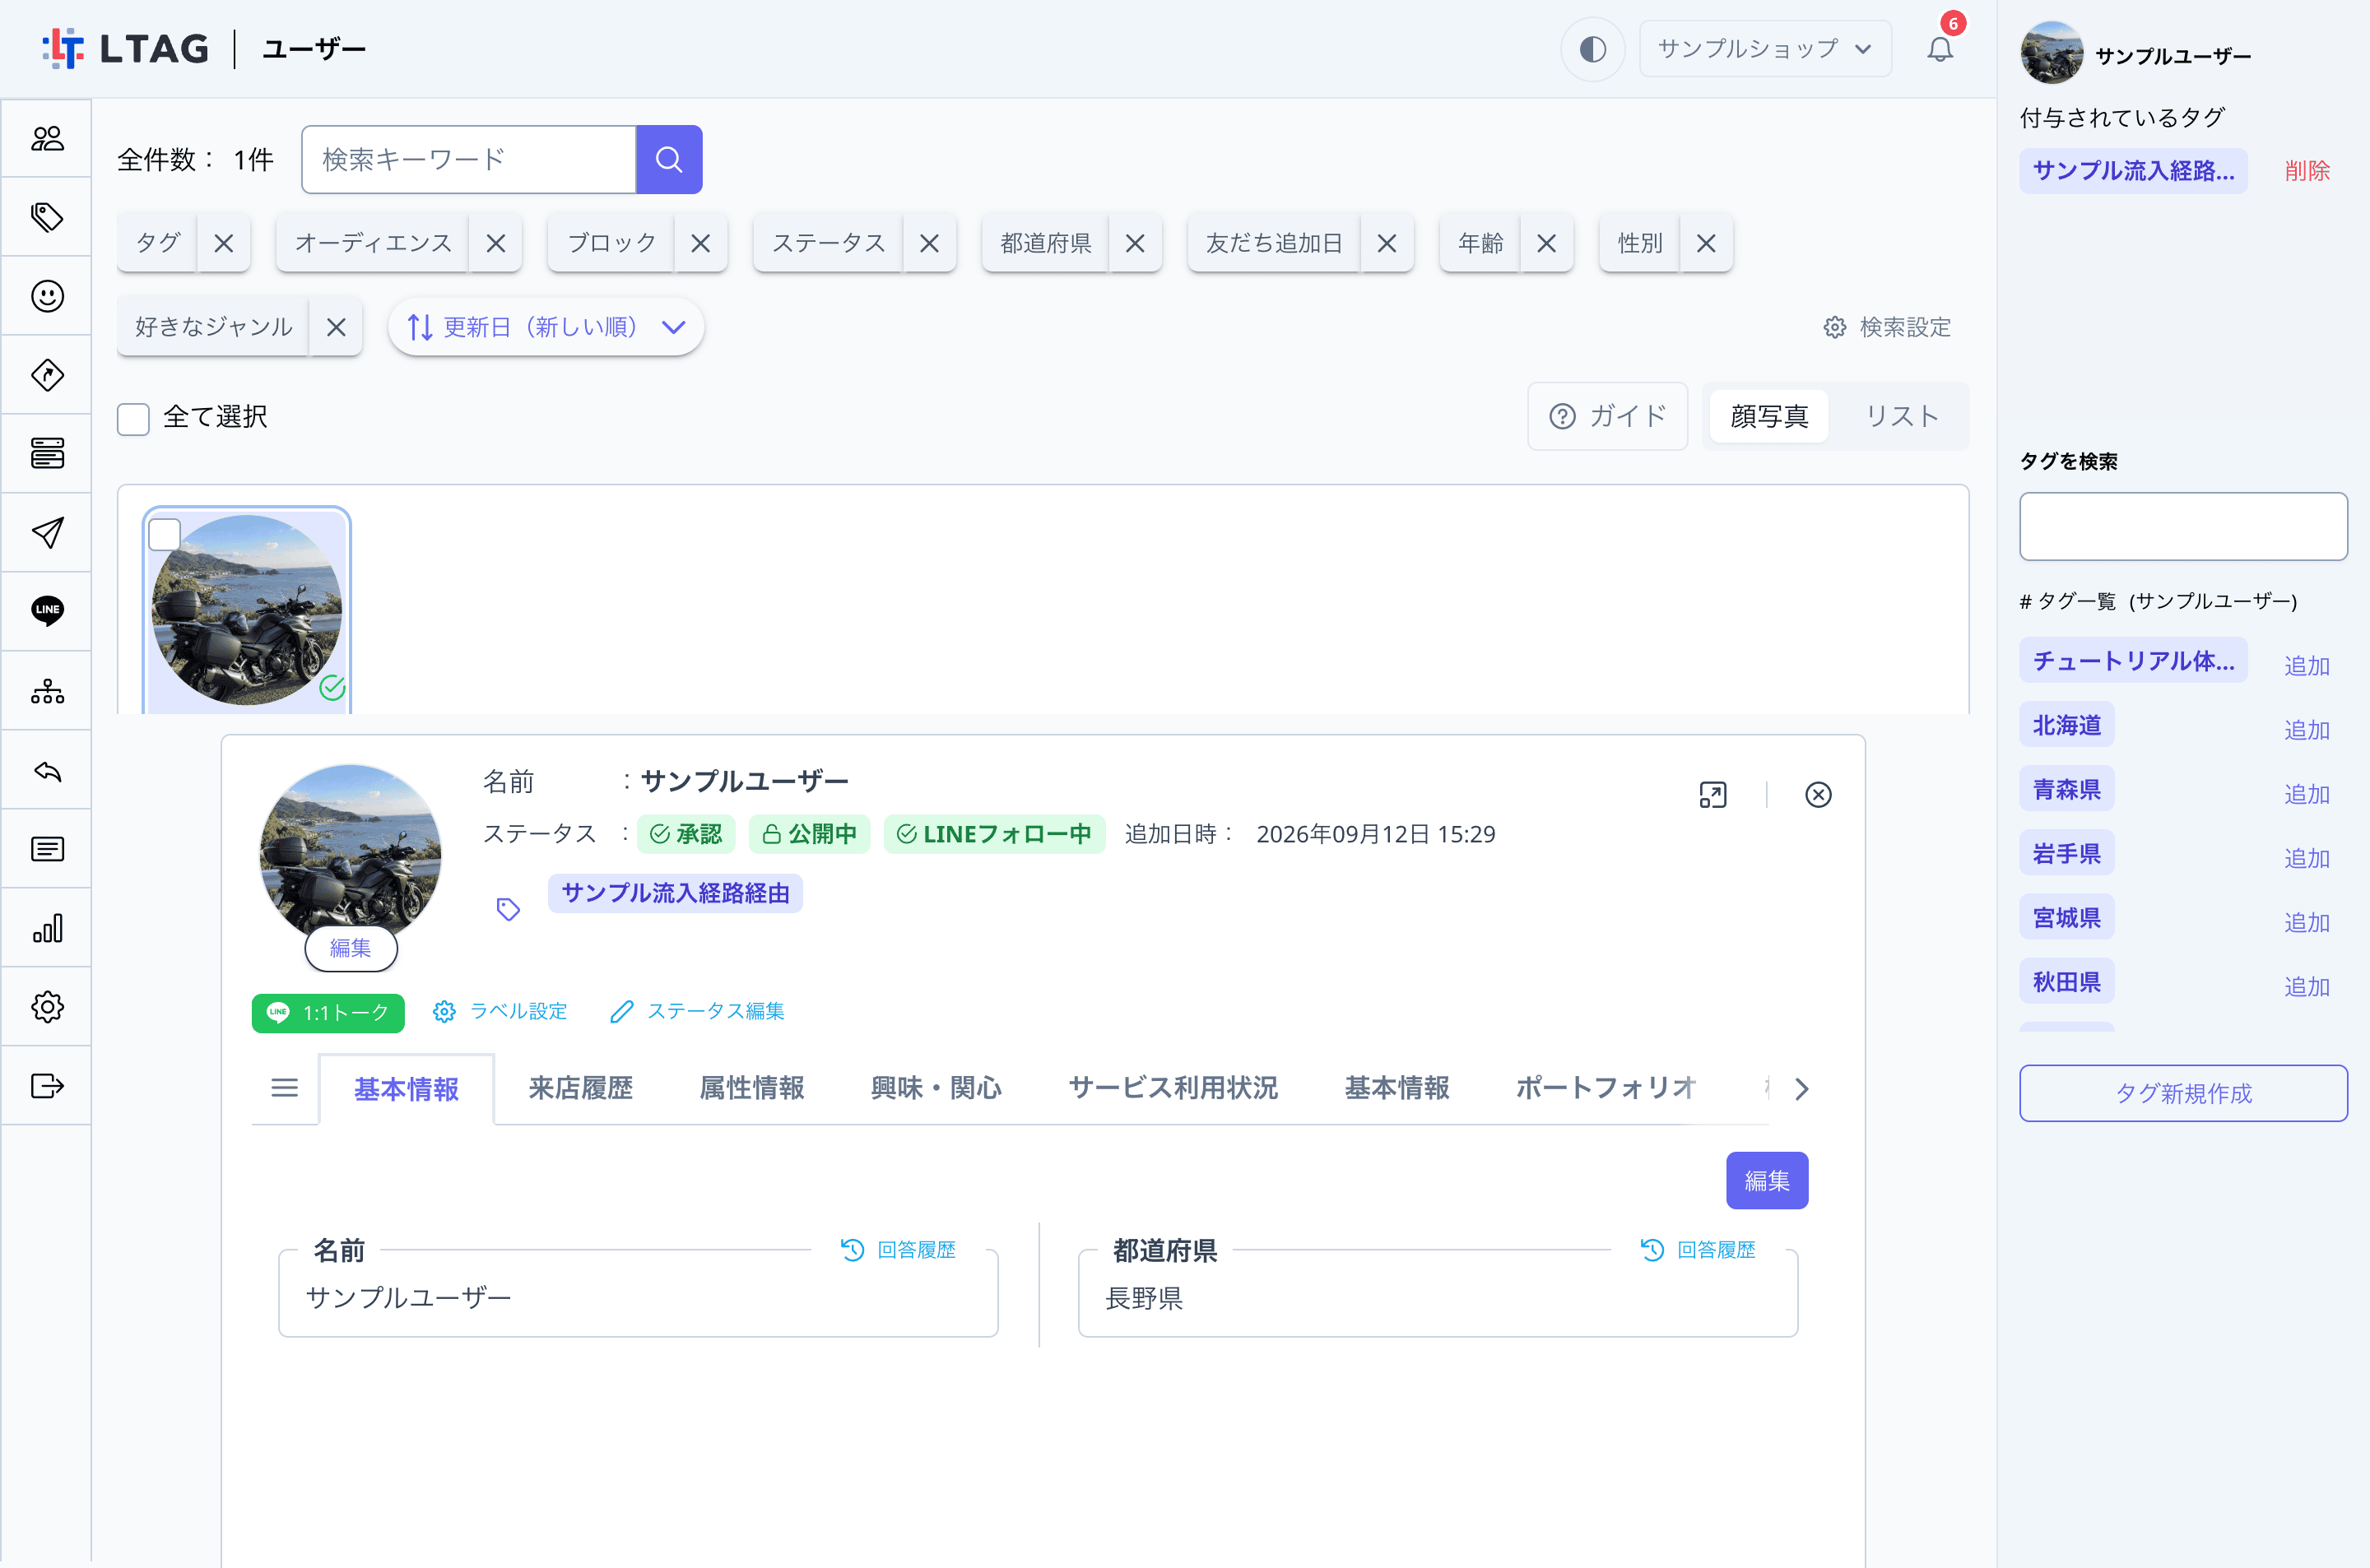Focus the タグを検索 input field
2370x1568 pixels.
point(2183,526)
